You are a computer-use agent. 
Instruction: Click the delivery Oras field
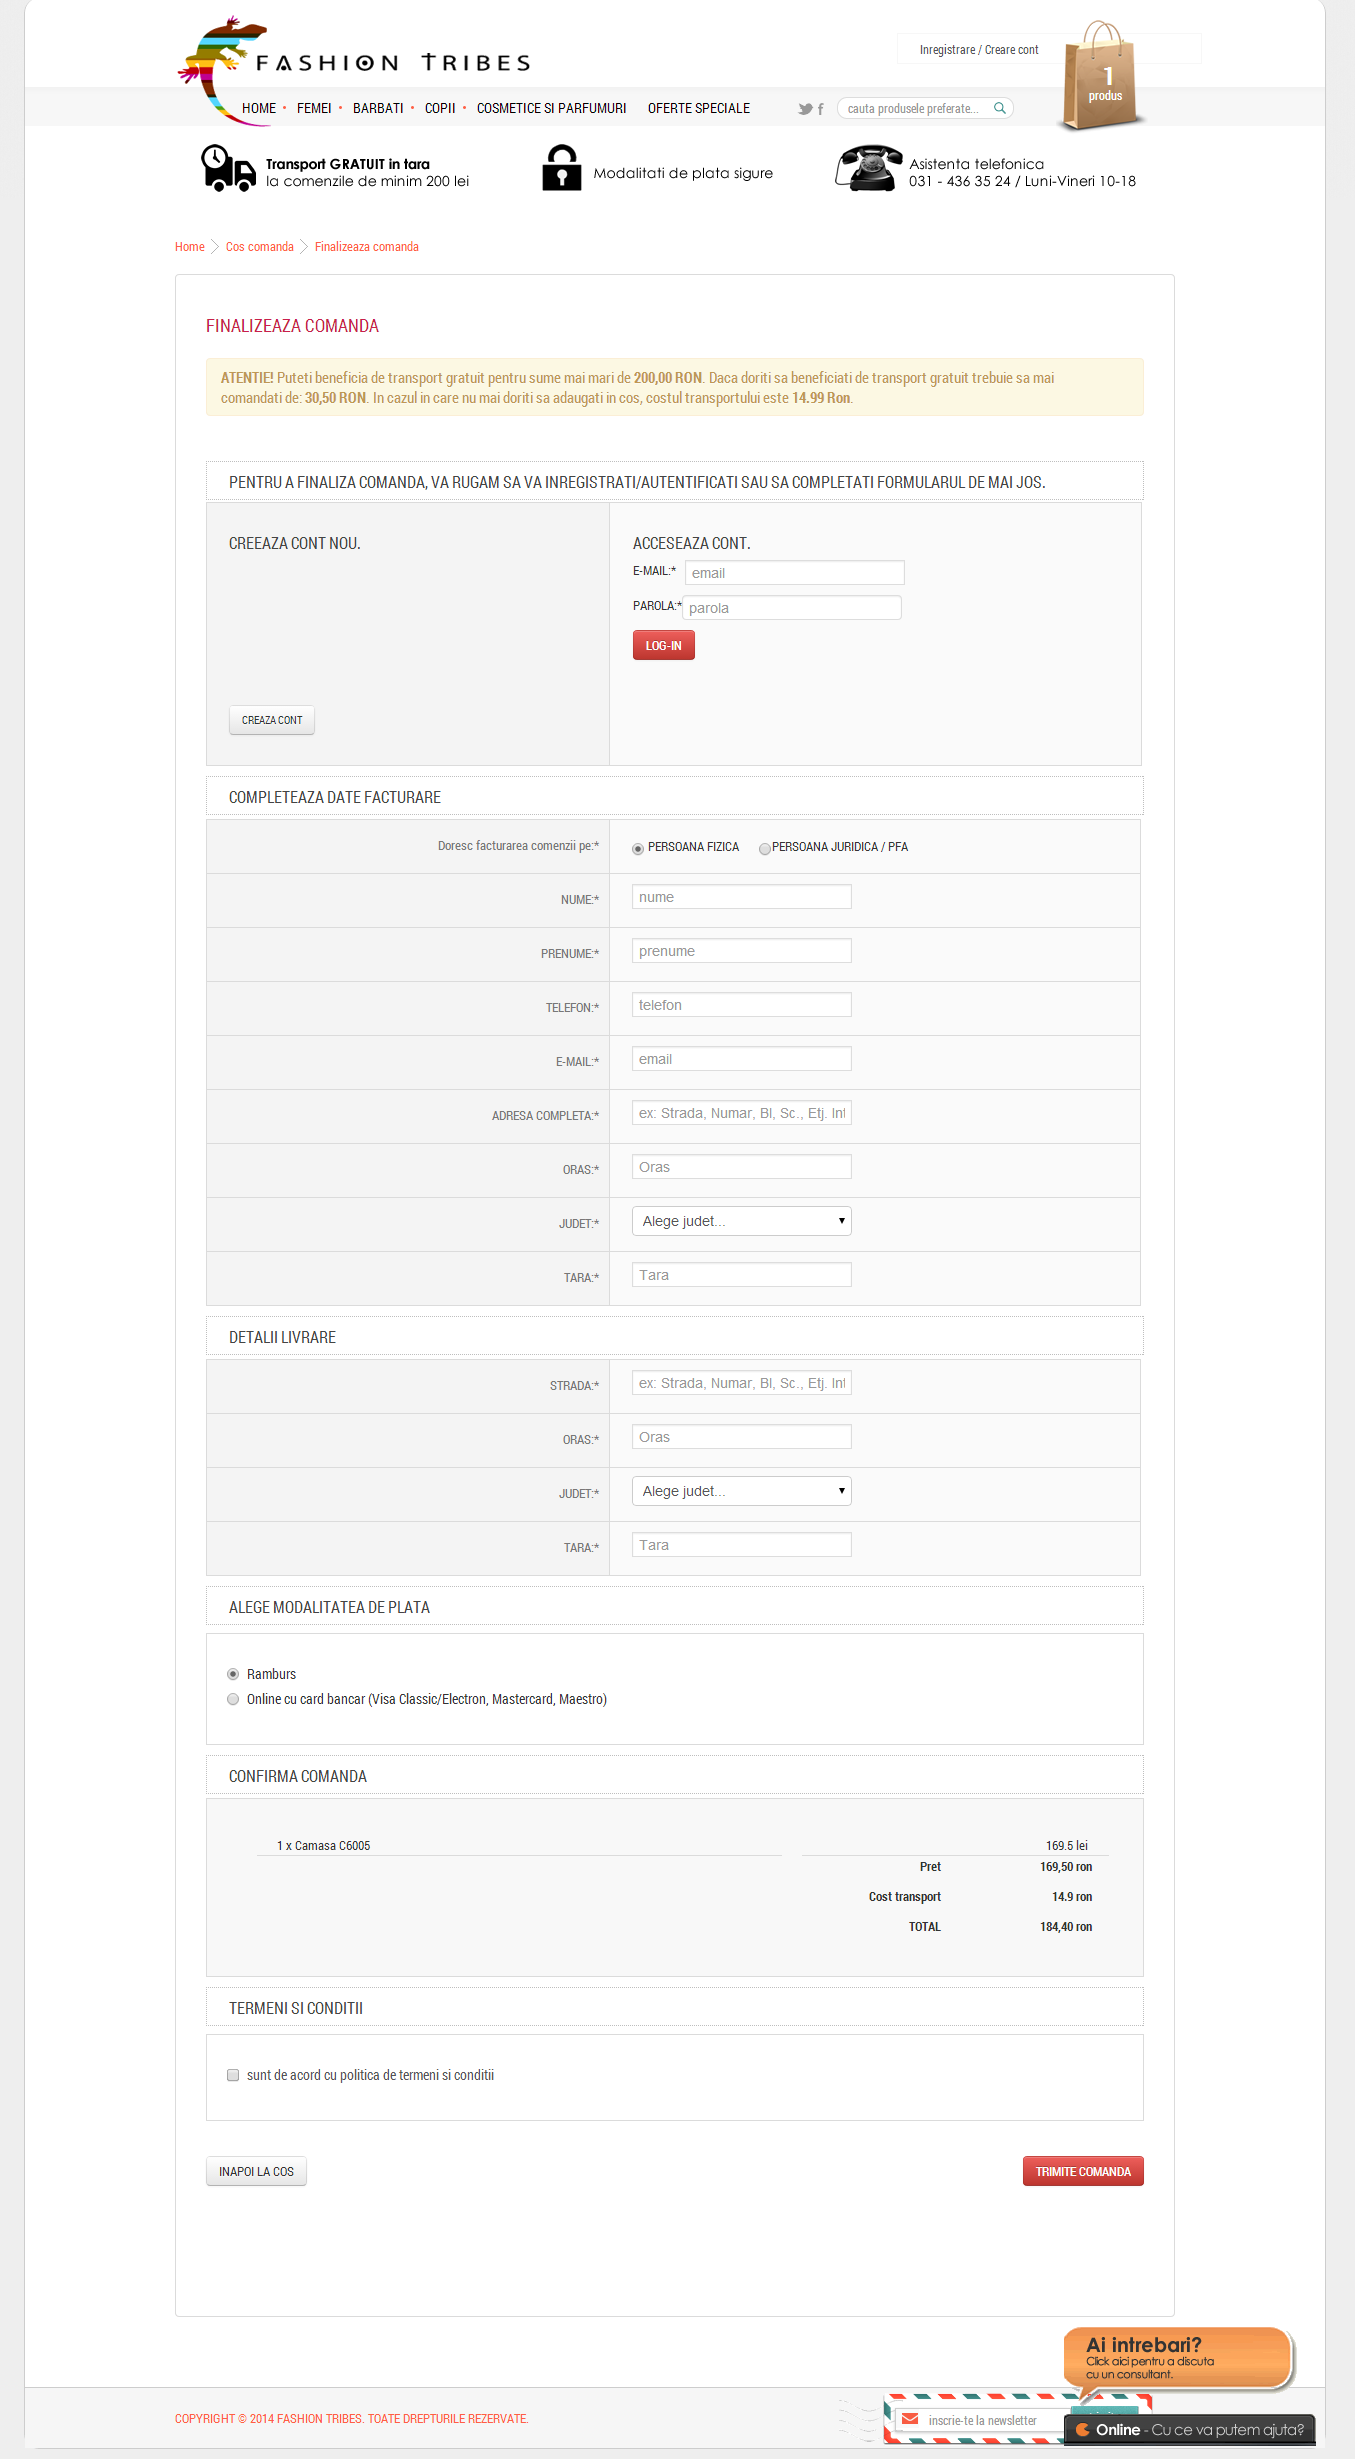pyautogui.click(x=742, y=1437)
